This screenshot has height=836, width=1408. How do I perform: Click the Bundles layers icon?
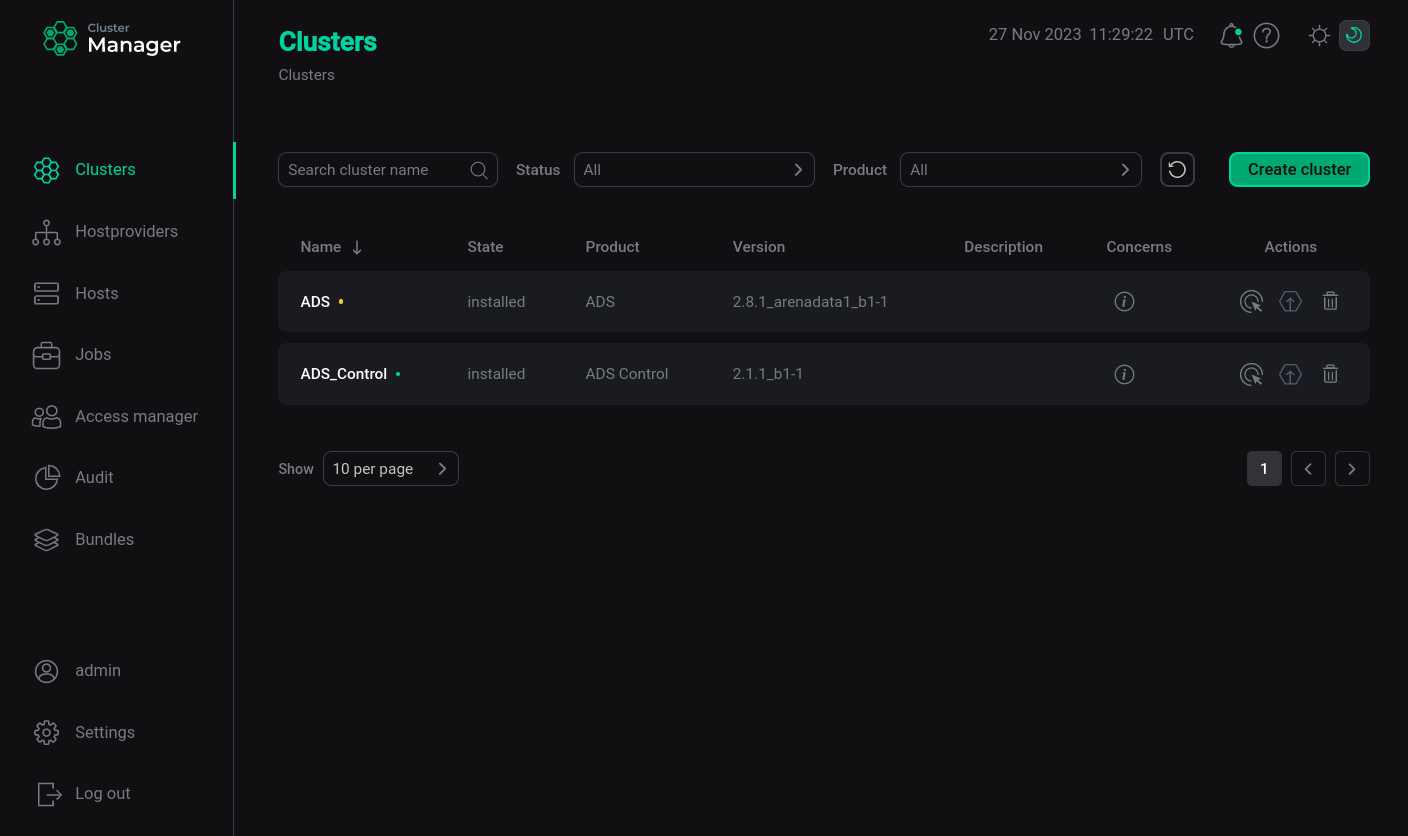click(46, 540)
